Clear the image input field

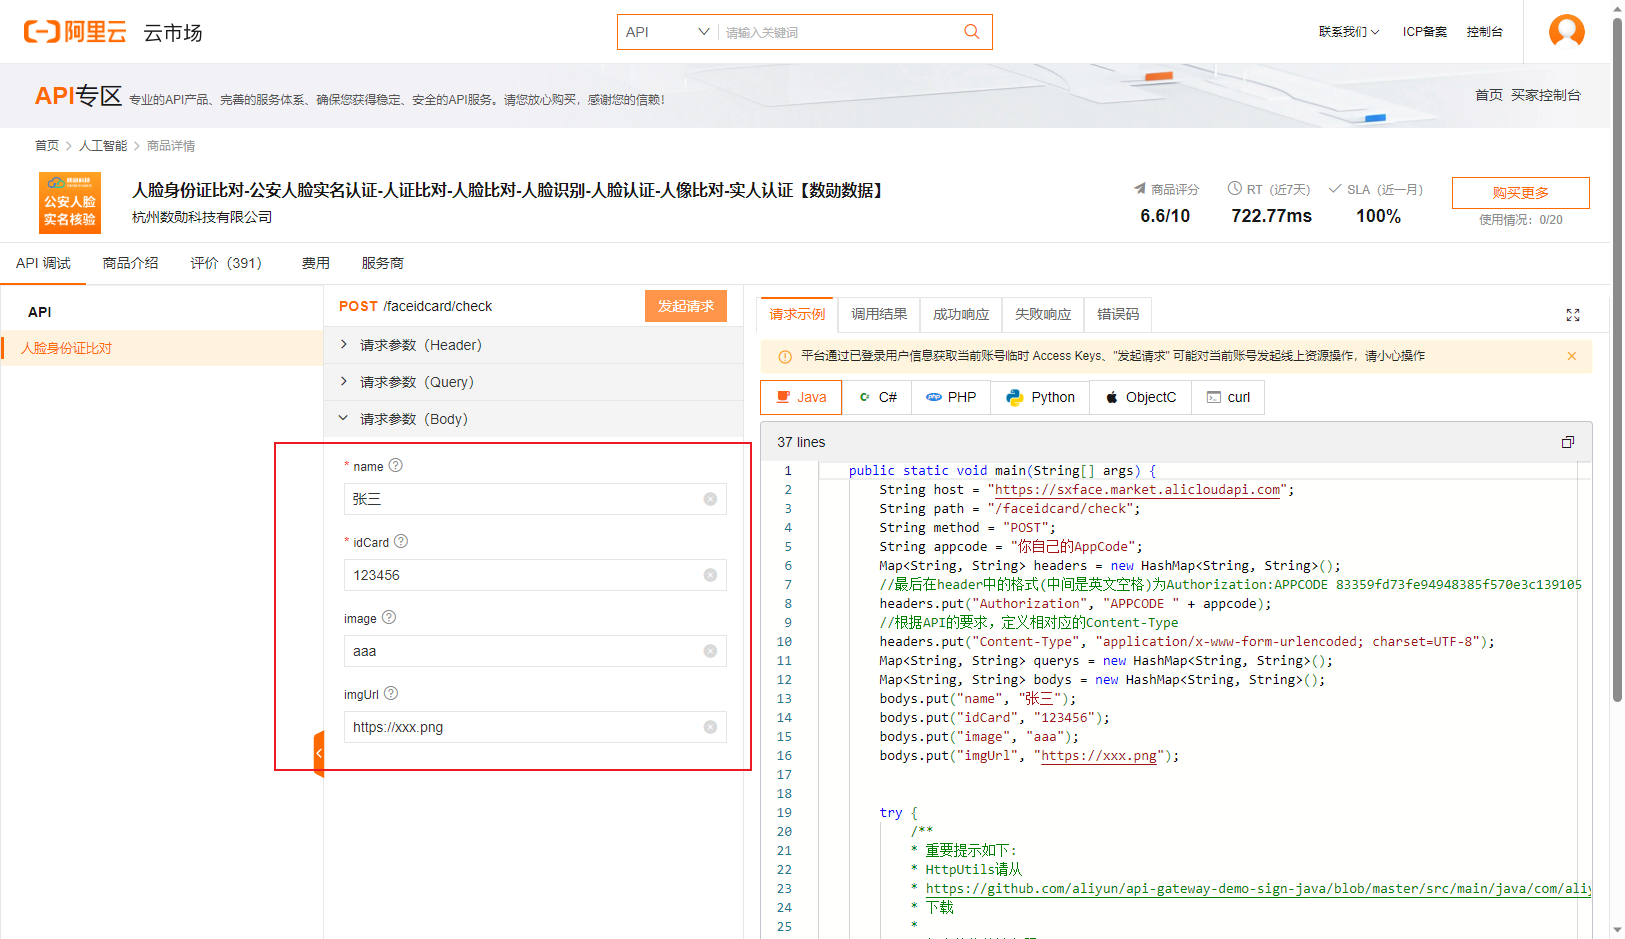point(710,651)
